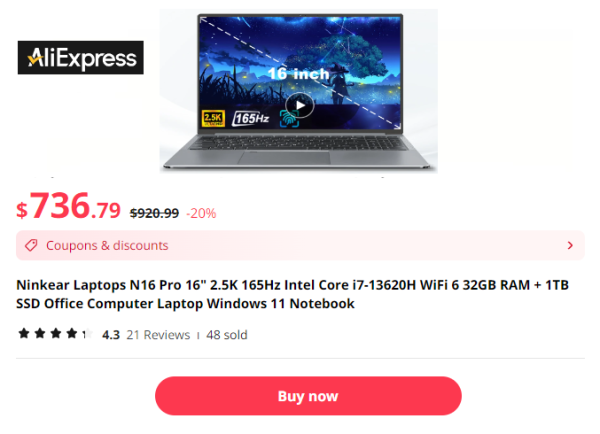Open the 21 Reviews link
Screen dimensions: 600x434
click(x=158, y=335)
